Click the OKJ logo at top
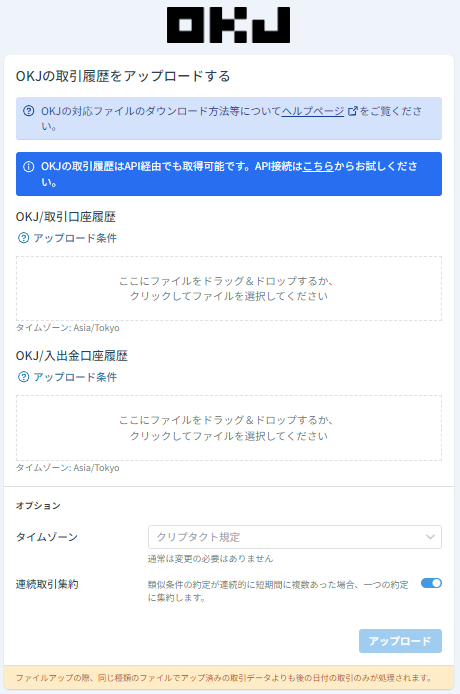This screenshot has width=460, height=694. pos(228,25)
